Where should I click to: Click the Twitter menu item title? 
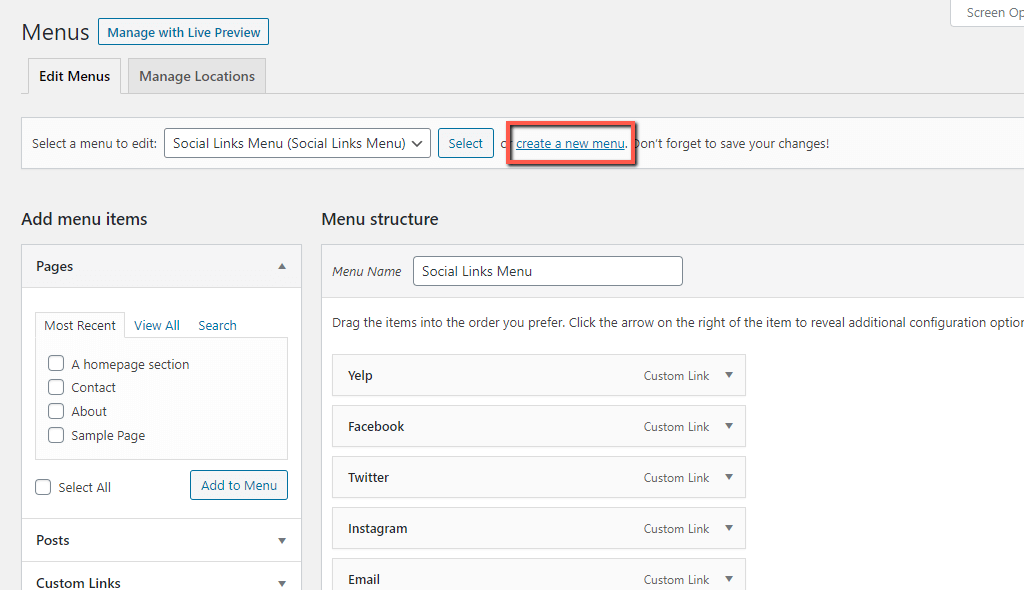coord(368,478)
